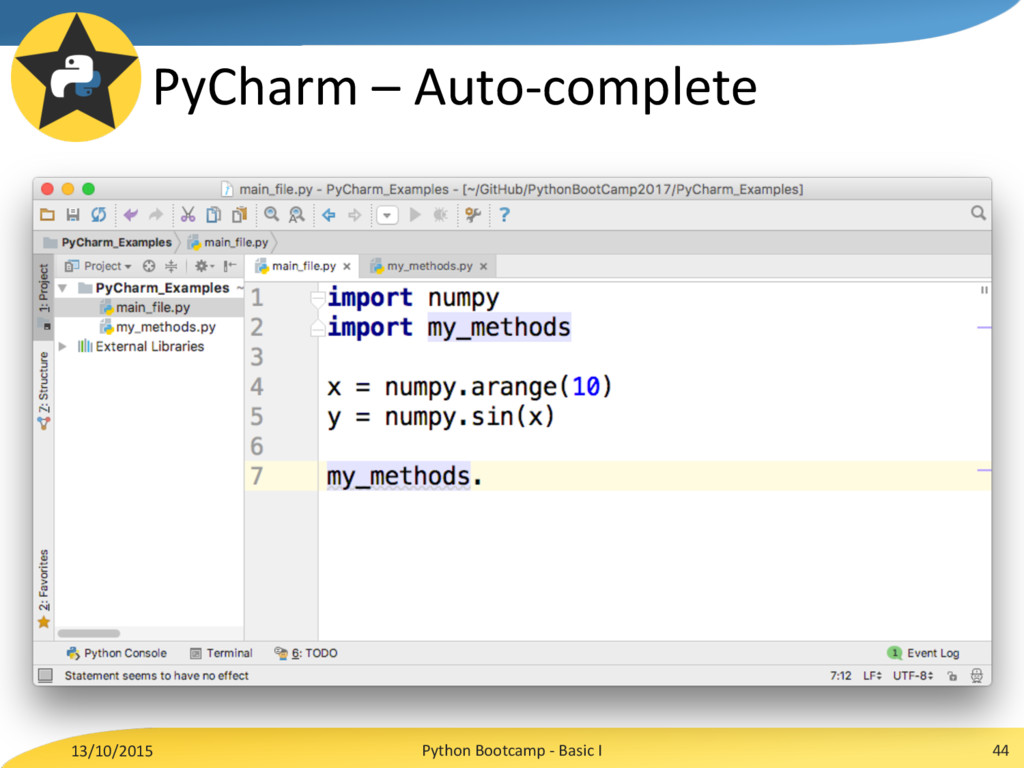The height and width of the screenshot is (768, 1024).
Task: Click the Help question mark icon
Action: click(504, 215)
